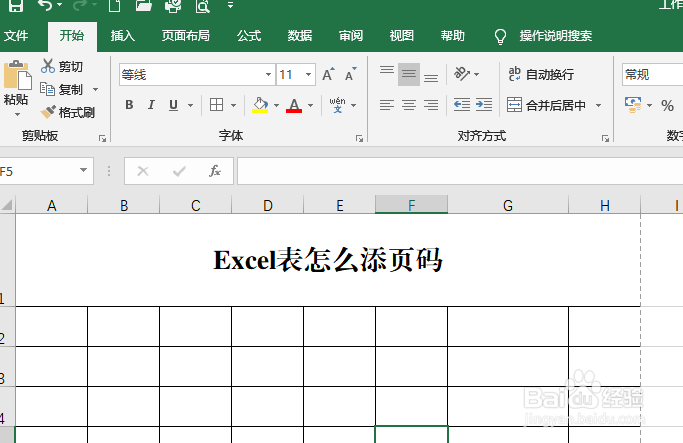The height and width of the screenshot is (443, 683).
Task: Open the 文件 menu tab
Action: coord(16,35)
